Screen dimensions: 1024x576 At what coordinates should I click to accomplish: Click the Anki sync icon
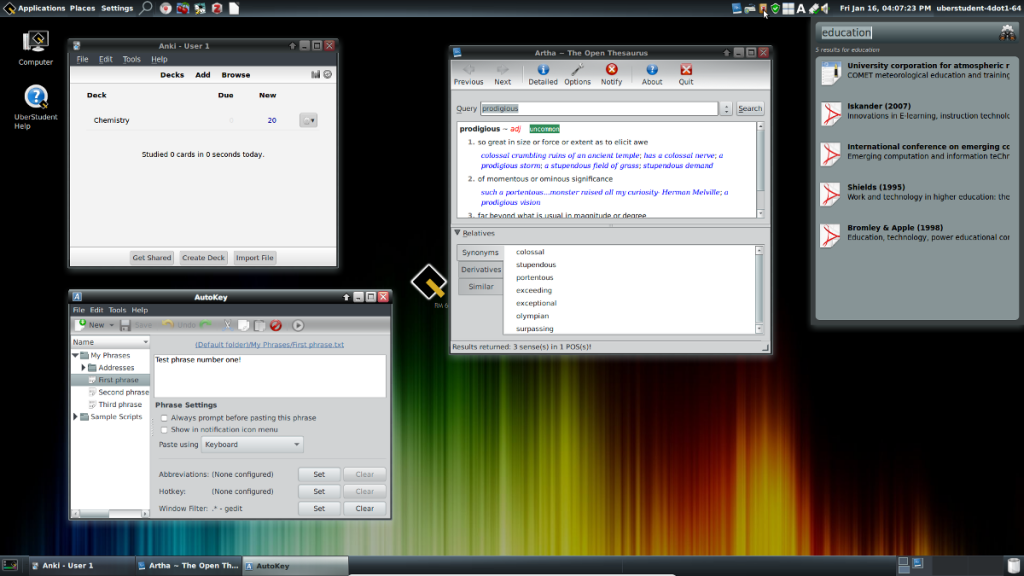(x=328, y=74)
